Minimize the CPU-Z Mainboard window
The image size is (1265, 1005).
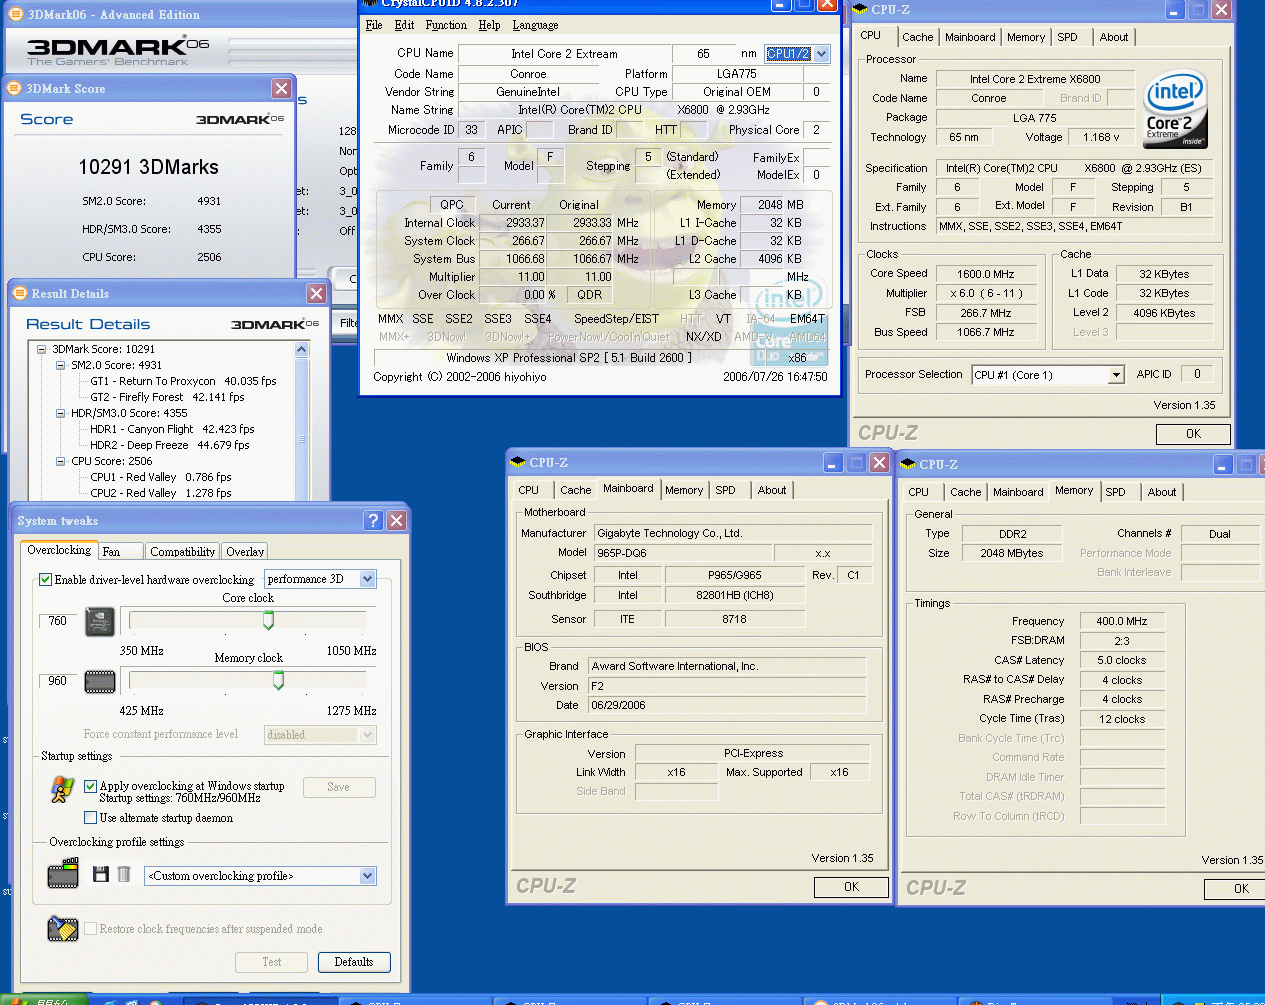833,462
